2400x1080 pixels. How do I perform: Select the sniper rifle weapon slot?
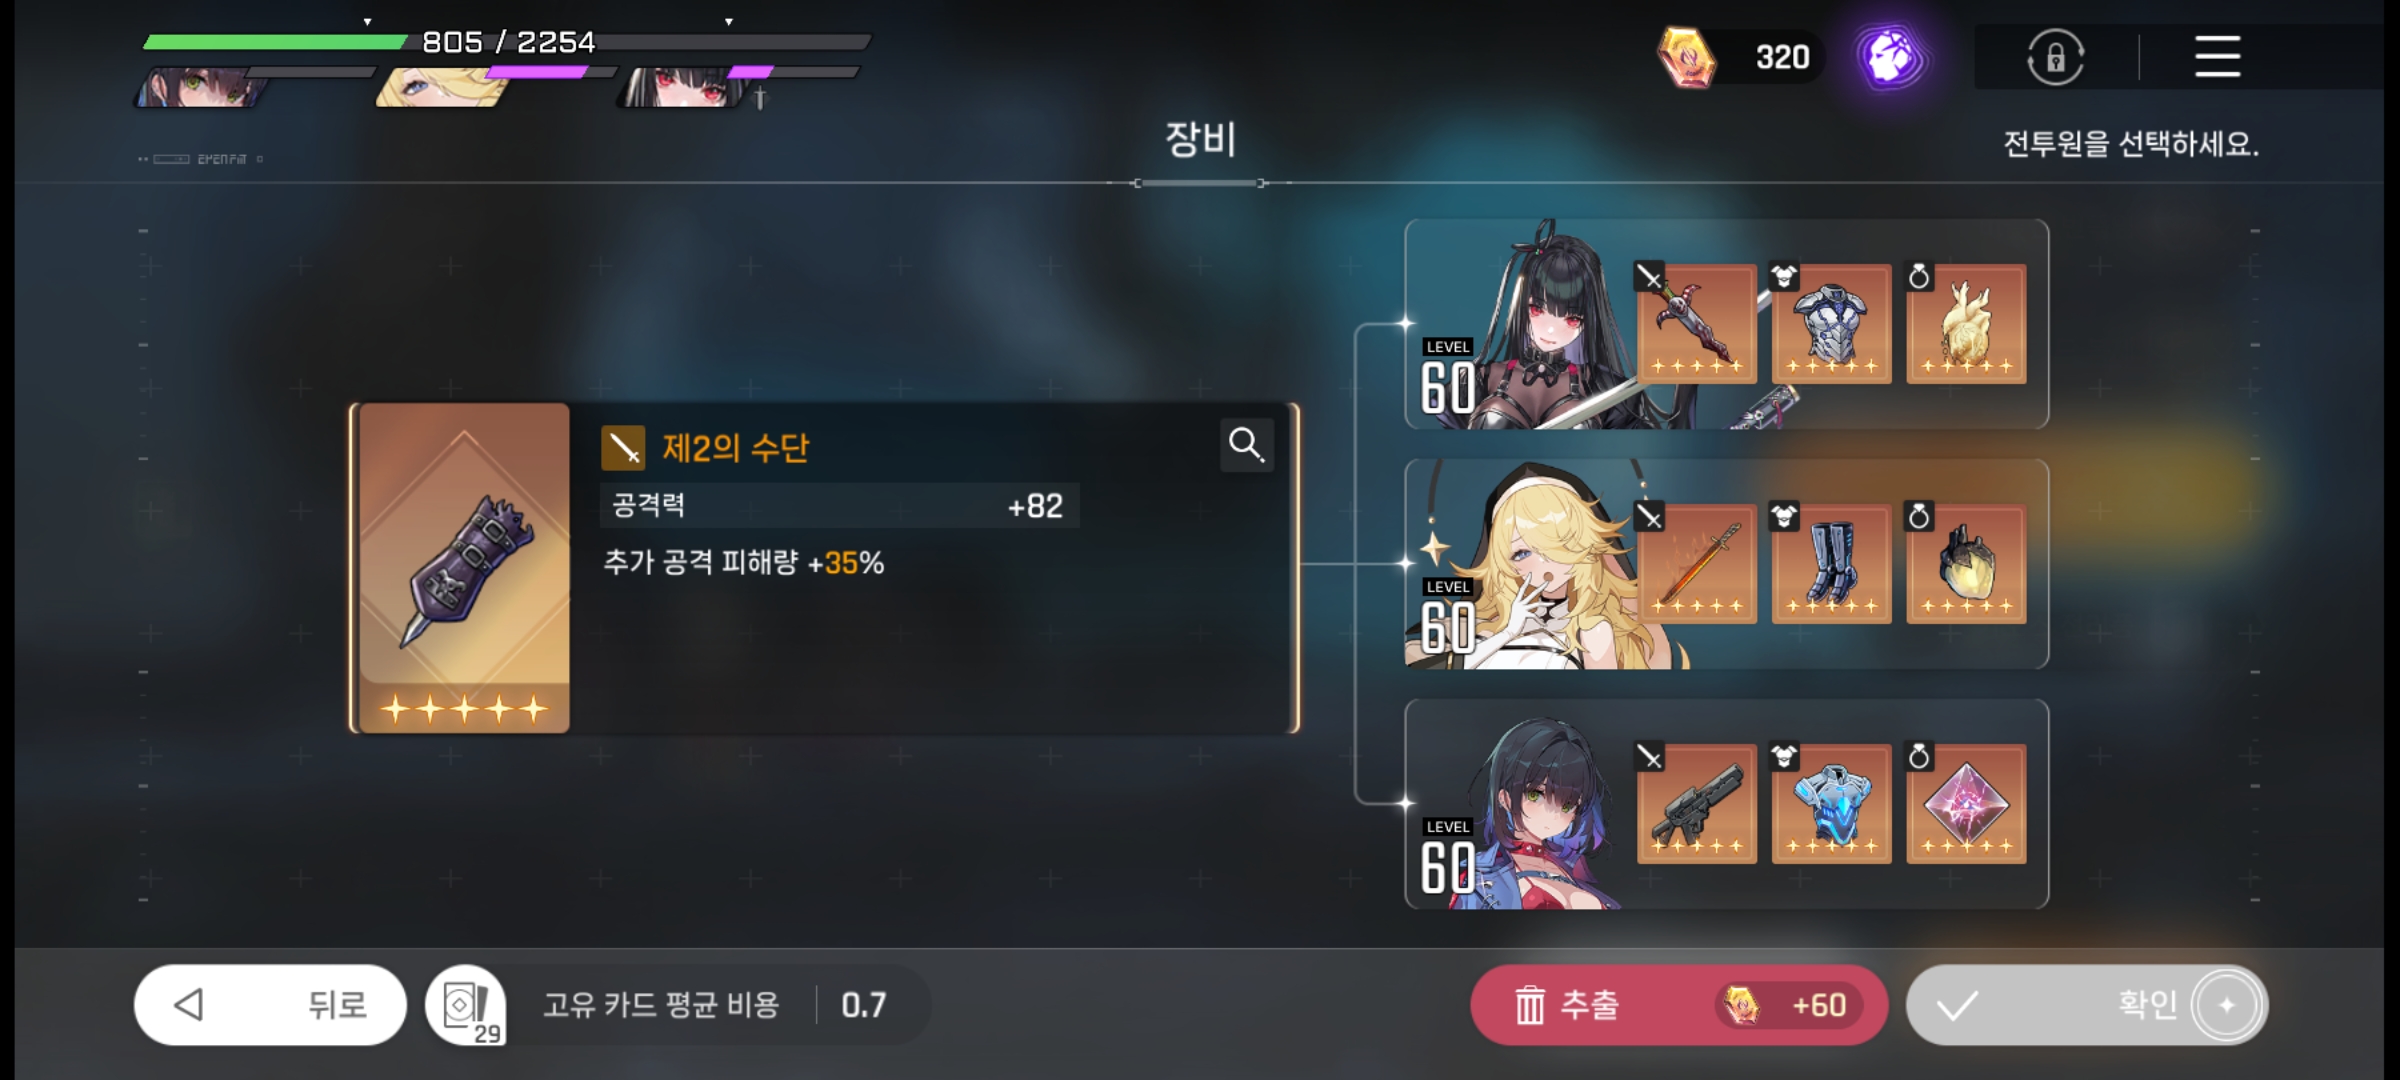[1696, 803]
